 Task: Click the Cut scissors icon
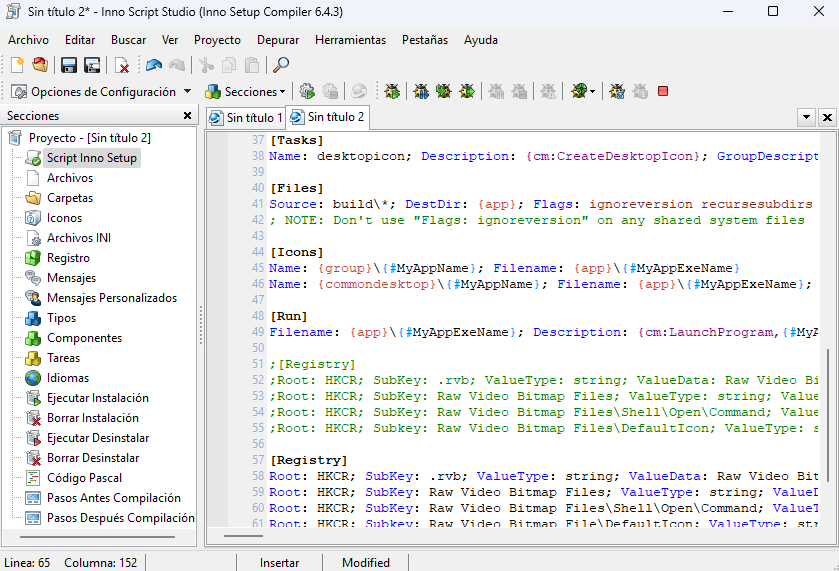pyautogui.click(x=206, y=65)
